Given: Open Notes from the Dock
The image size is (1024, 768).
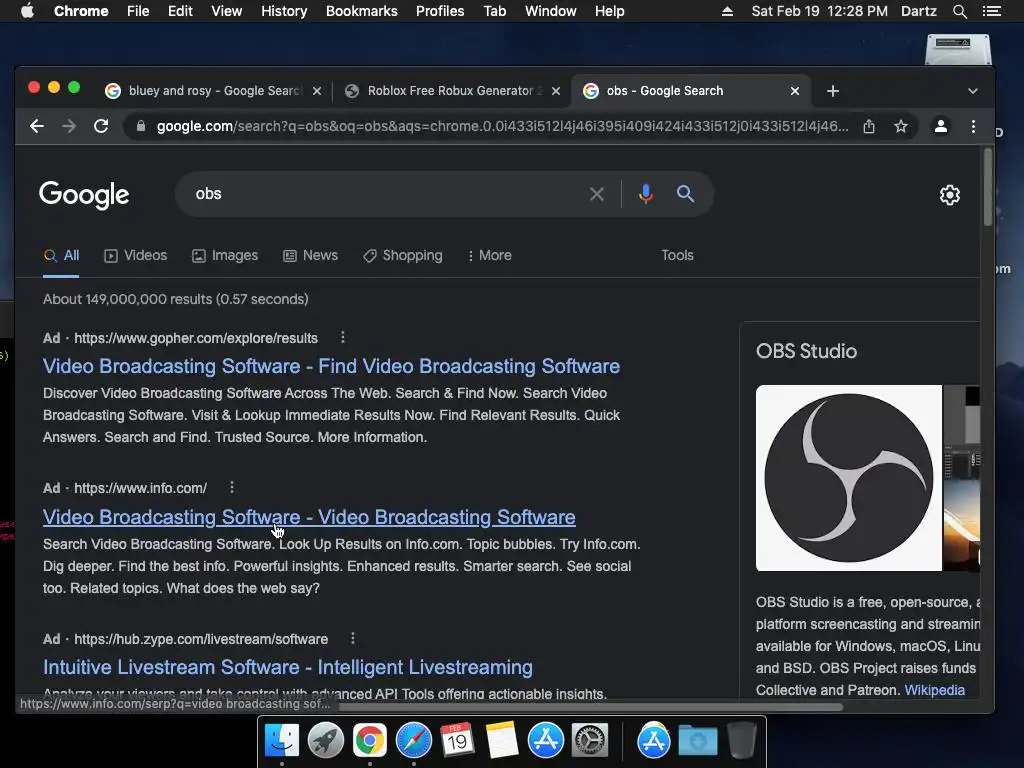Looking at the screenshot, I should click(x=502, y=741).
